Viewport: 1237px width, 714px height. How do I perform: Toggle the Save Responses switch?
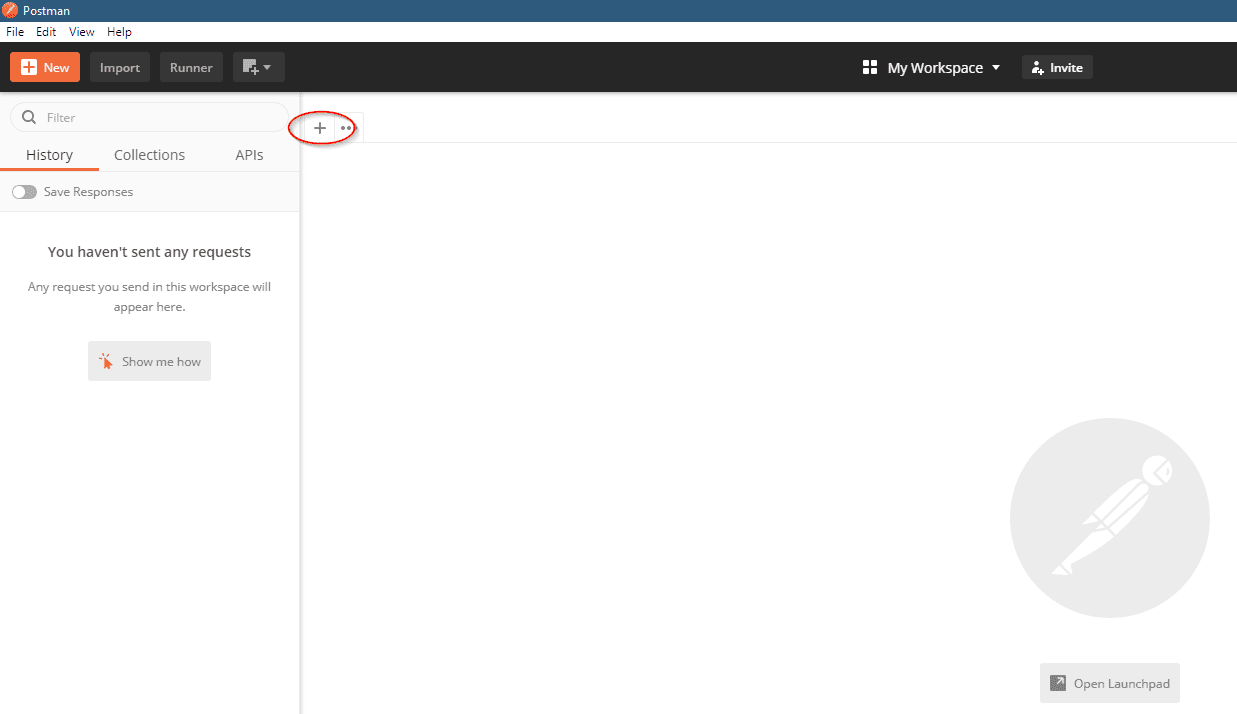point(24,192)
